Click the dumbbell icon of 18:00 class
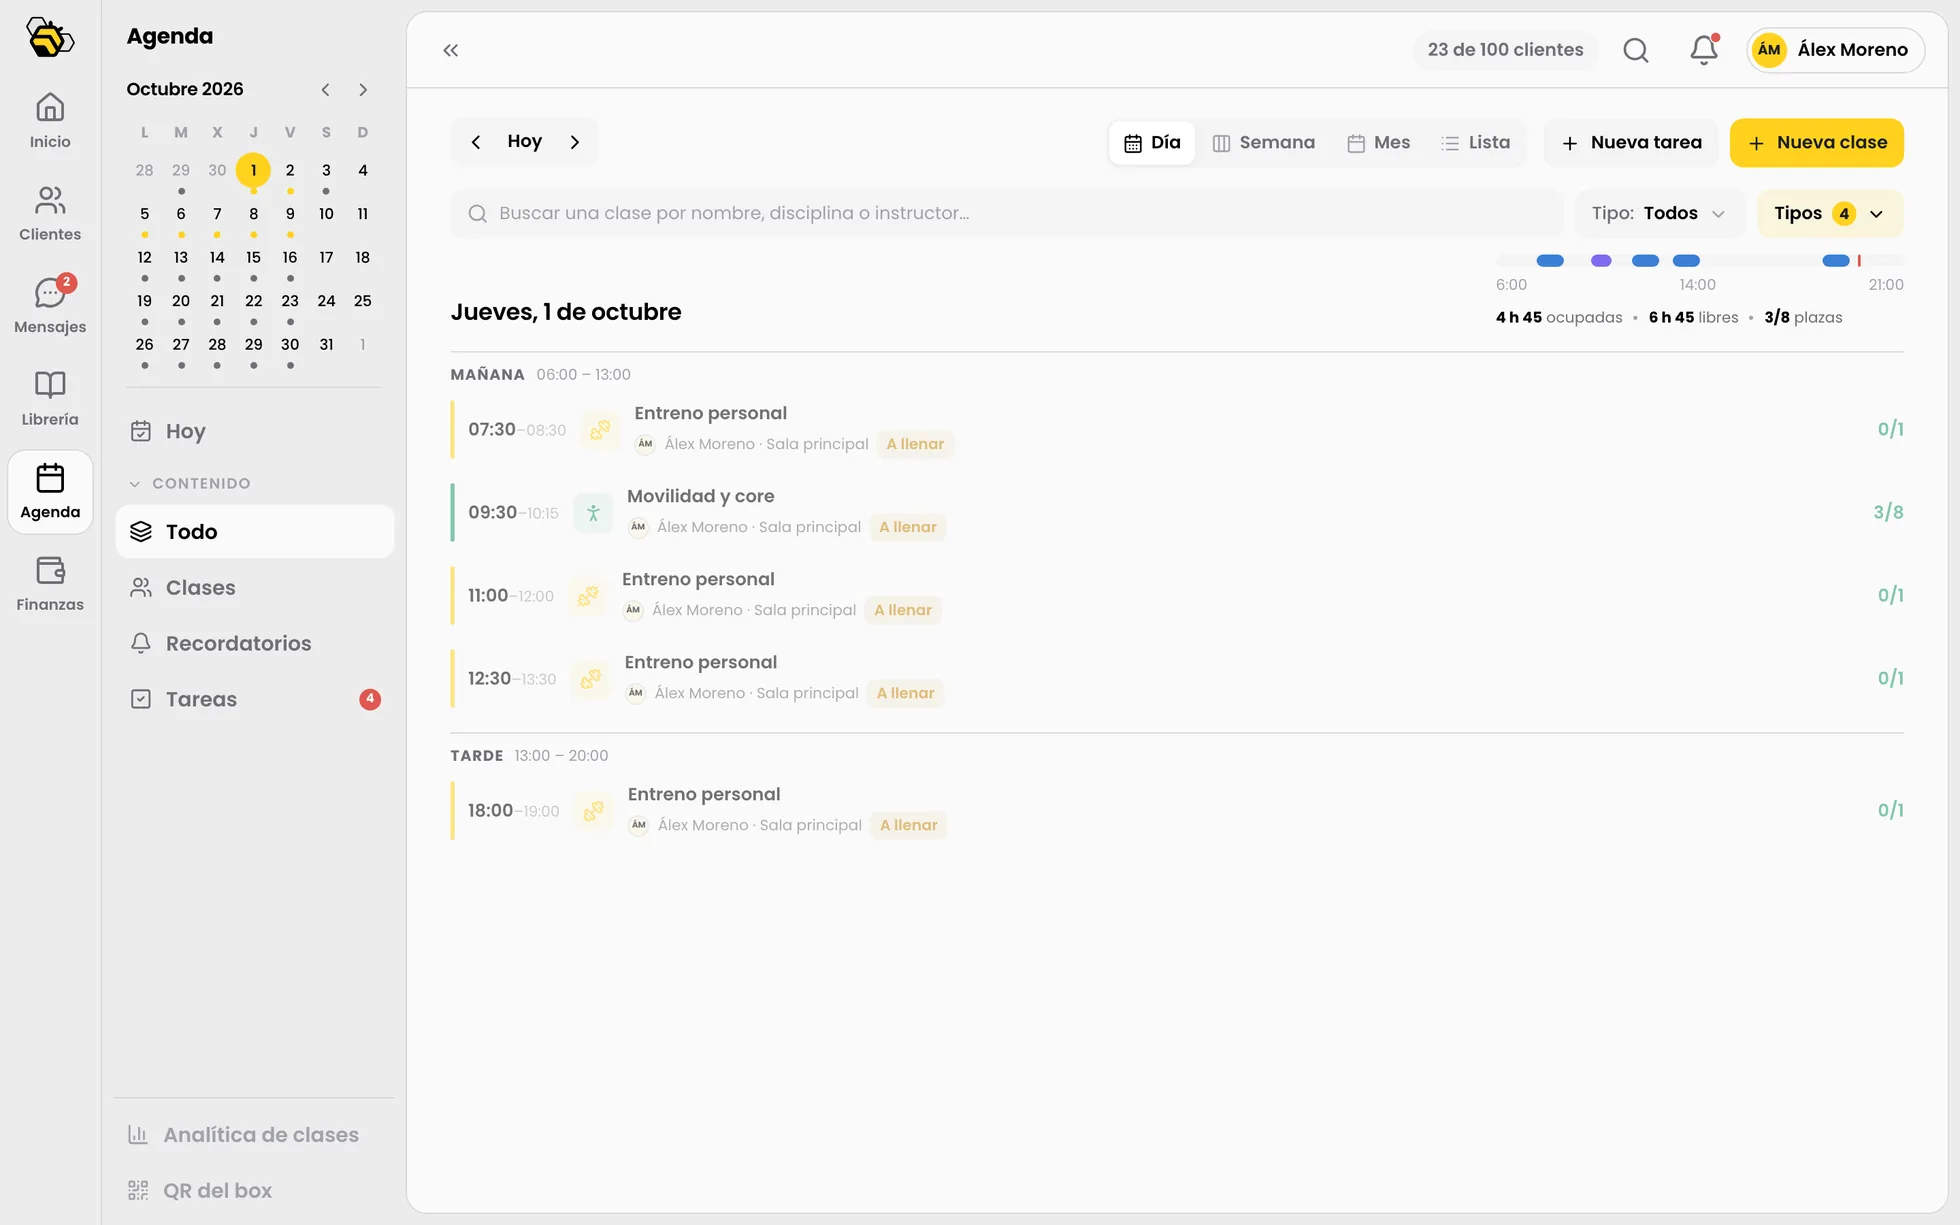This screenshot has width=1960, height=1225. [593, 811]
